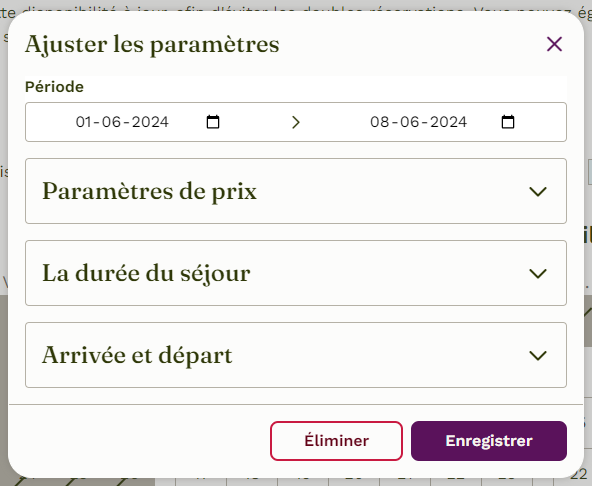
Task: Save settings with the Enregistrer button
Action: pos(489,441)
